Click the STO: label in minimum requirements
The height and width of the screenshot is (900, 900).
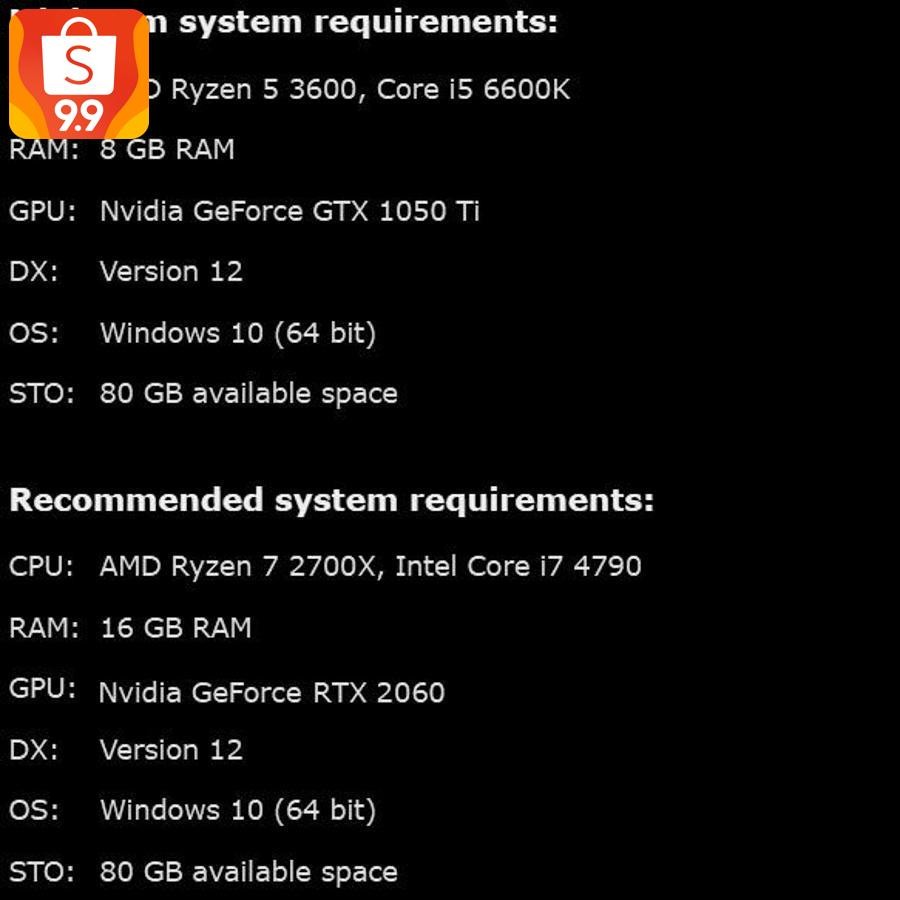tap(42, 394)
